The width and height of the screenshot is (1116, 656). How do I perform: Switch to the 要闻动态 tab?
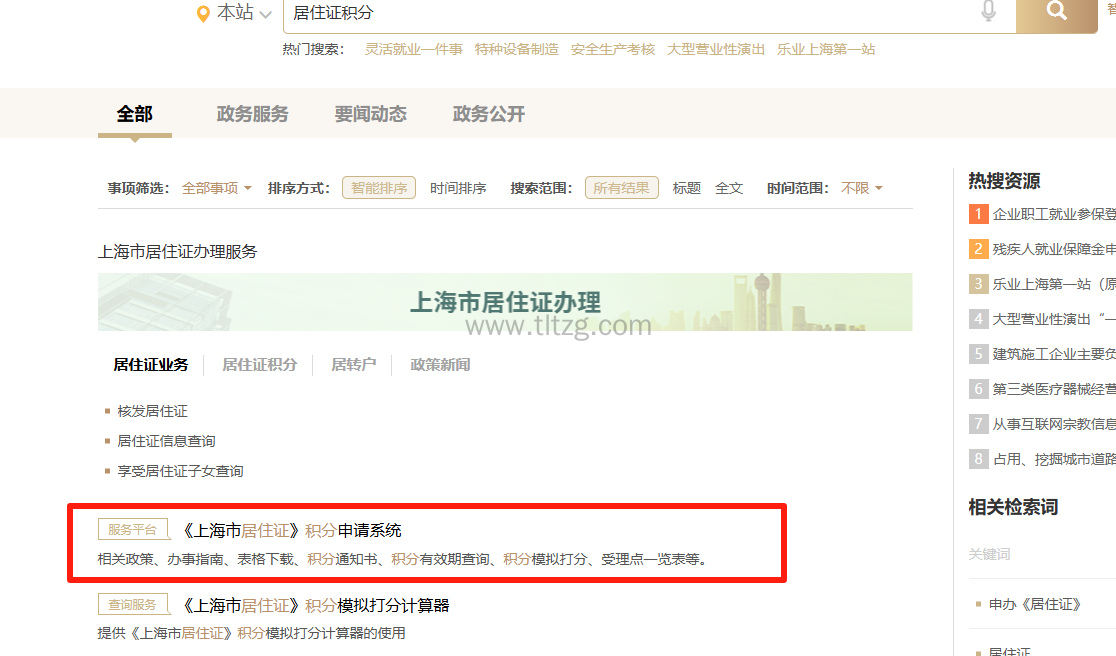tap(370, 114)
